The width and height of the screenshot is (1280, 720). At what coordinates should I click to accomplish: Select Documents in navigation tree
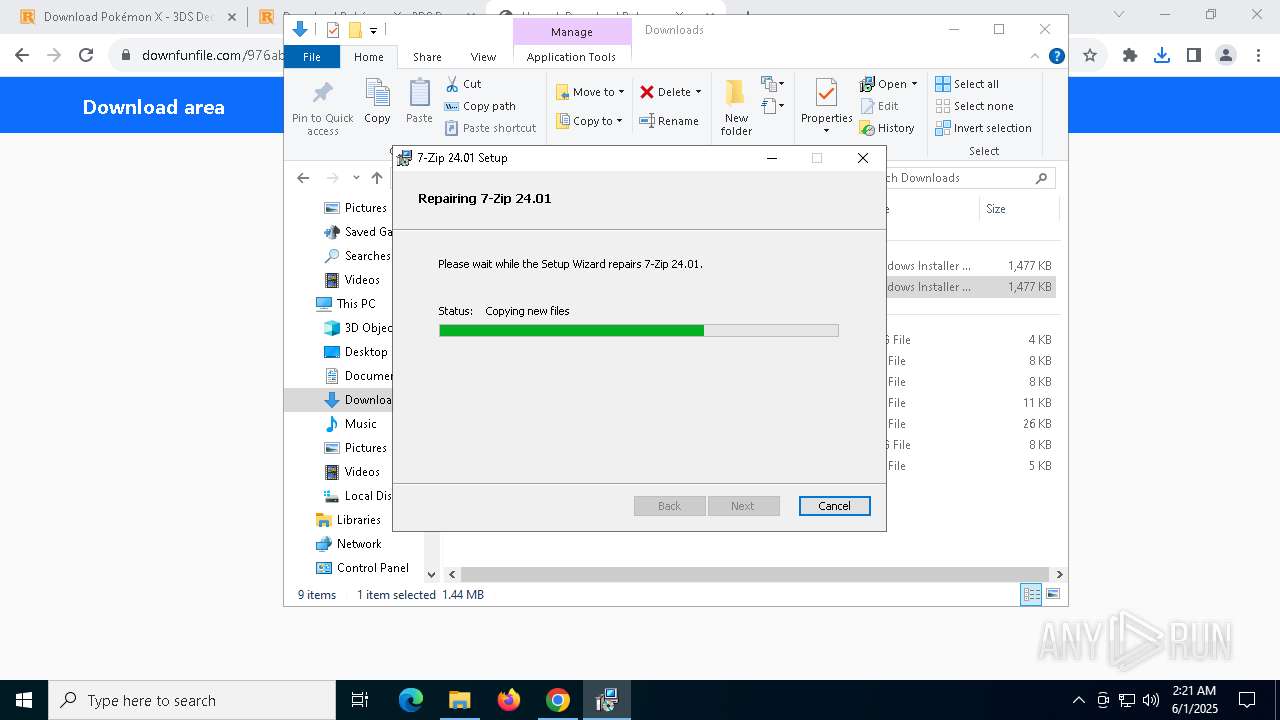[357, 376]
